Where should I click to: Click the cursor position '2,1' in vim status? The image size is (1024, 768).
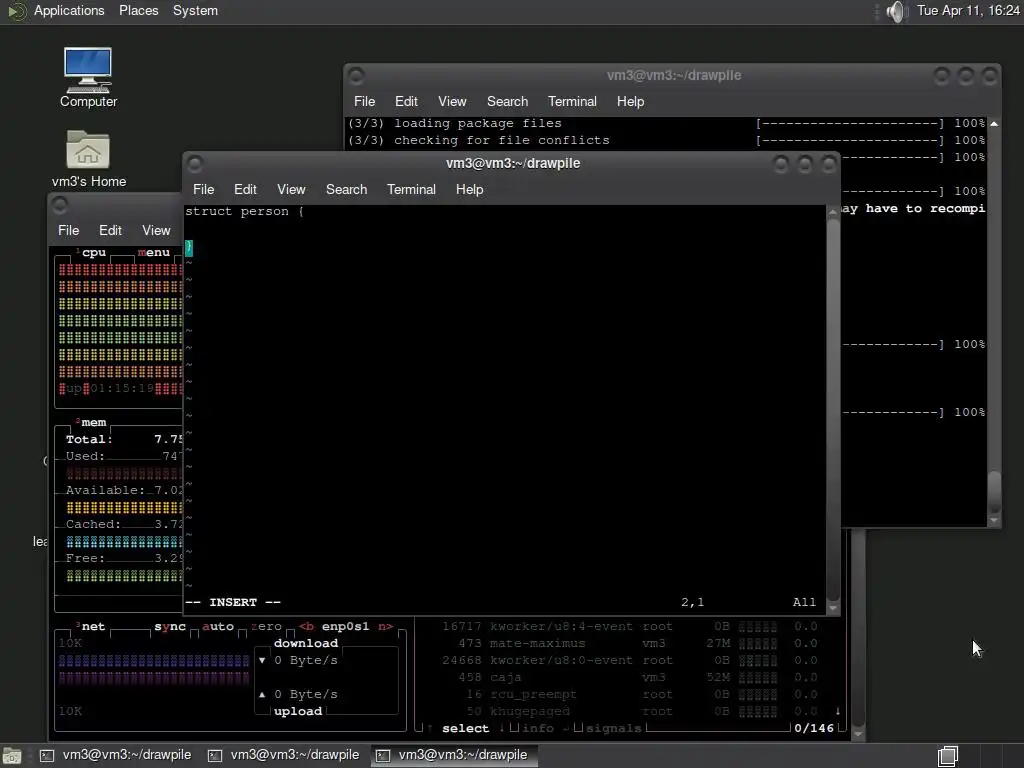point(692,602)
